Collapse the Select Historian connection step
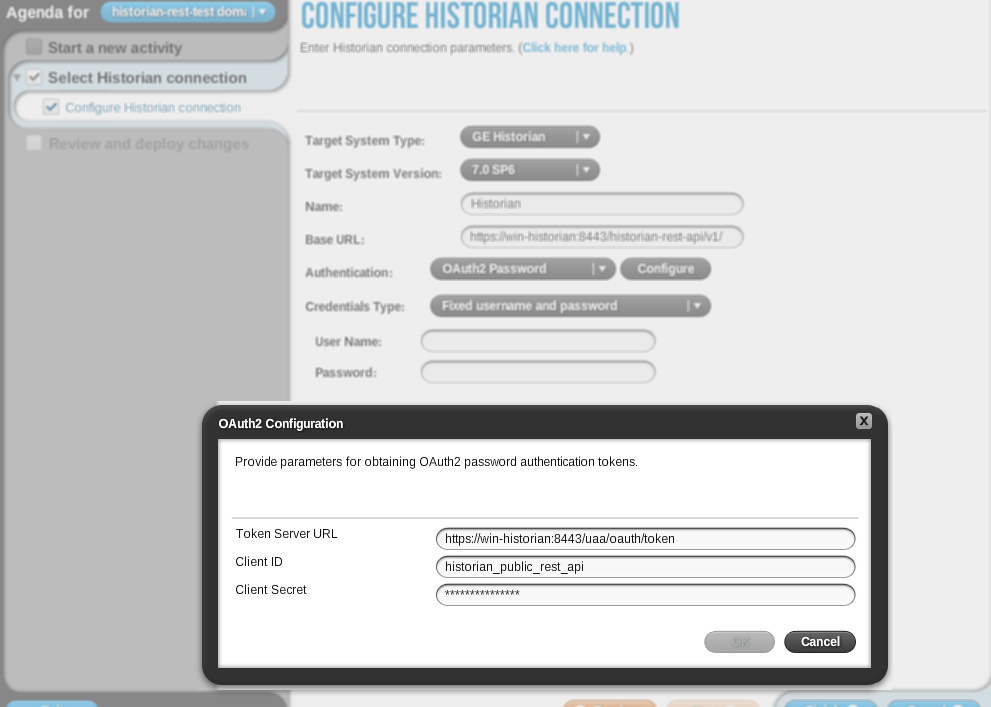 point(17,78)
